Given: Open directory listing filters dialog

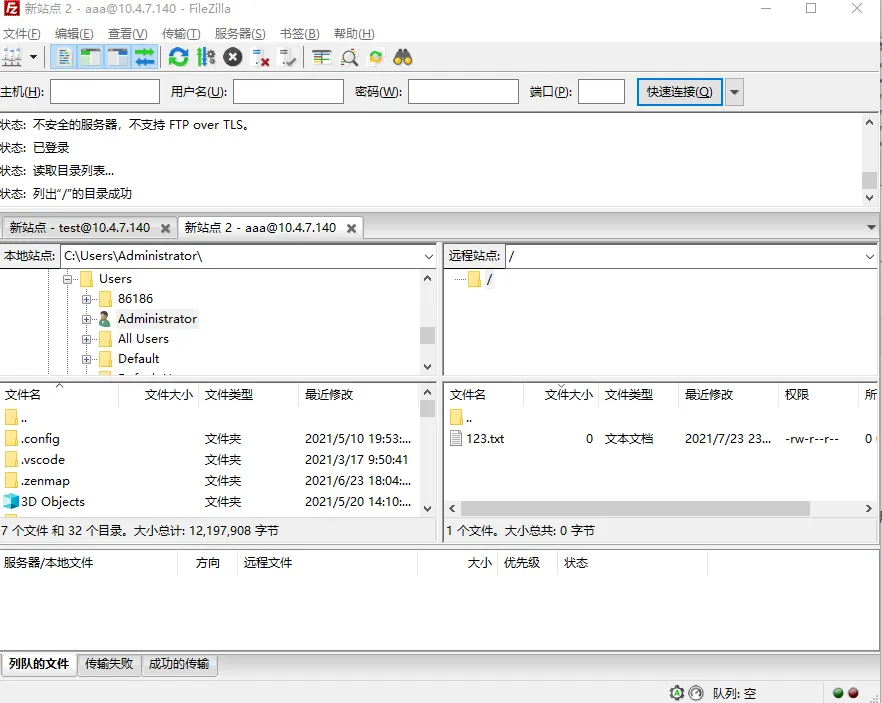Looking at the screenshot, I should (322, 57).
